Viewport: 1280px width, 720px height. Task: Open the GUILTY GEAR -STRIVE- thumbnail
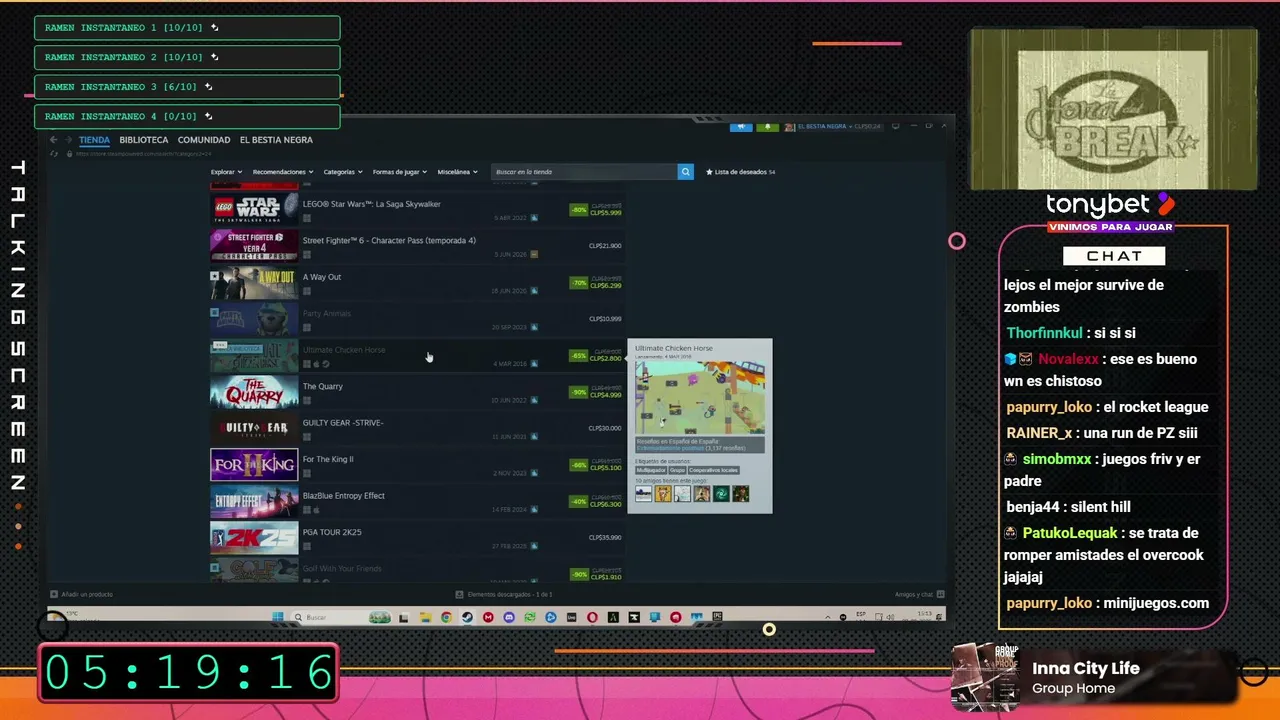click(254, 428)
